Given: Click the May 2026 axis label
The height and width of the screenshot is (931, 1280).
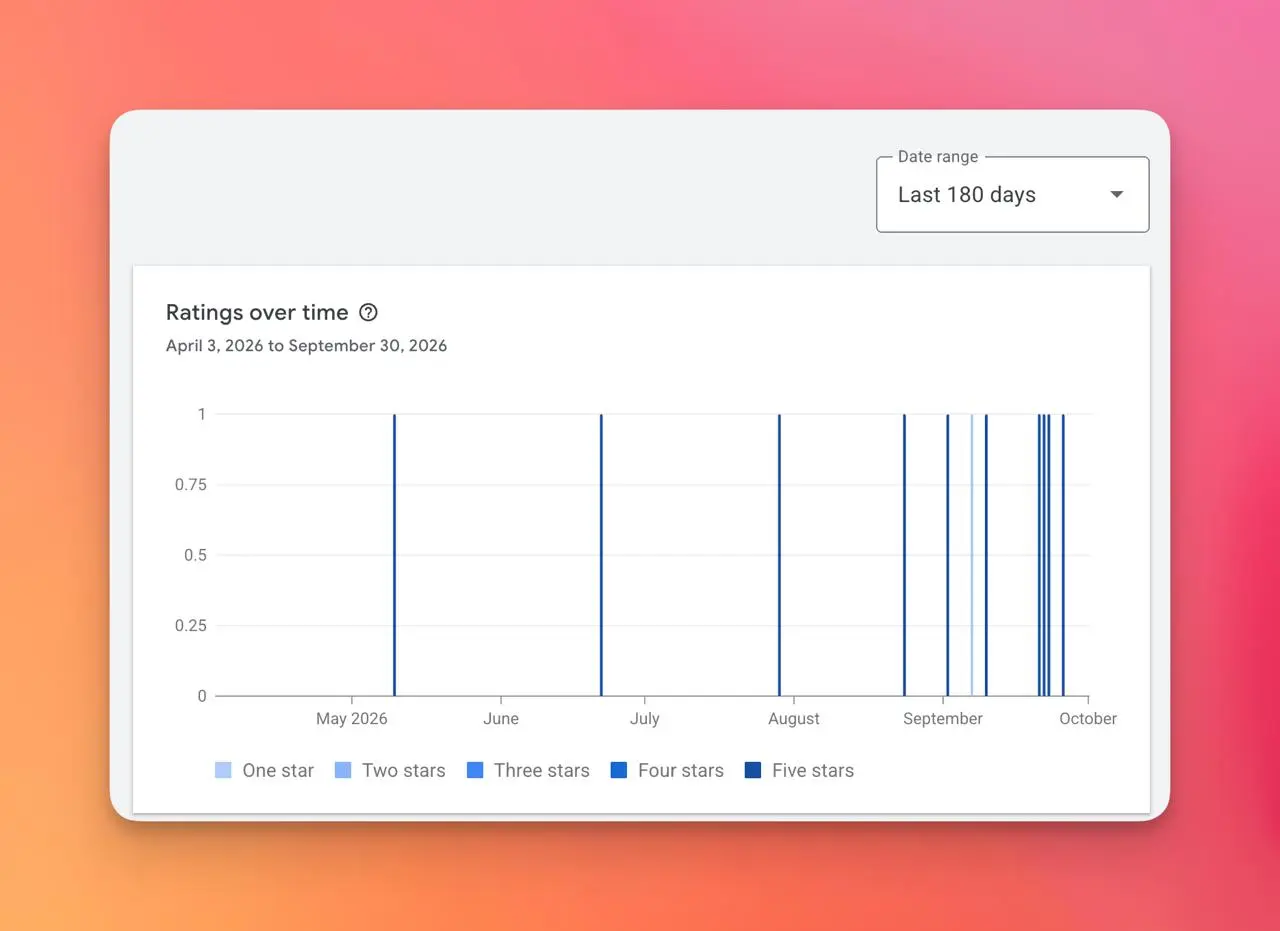Looking at the screenshot, I should click(x=351, y=718).
